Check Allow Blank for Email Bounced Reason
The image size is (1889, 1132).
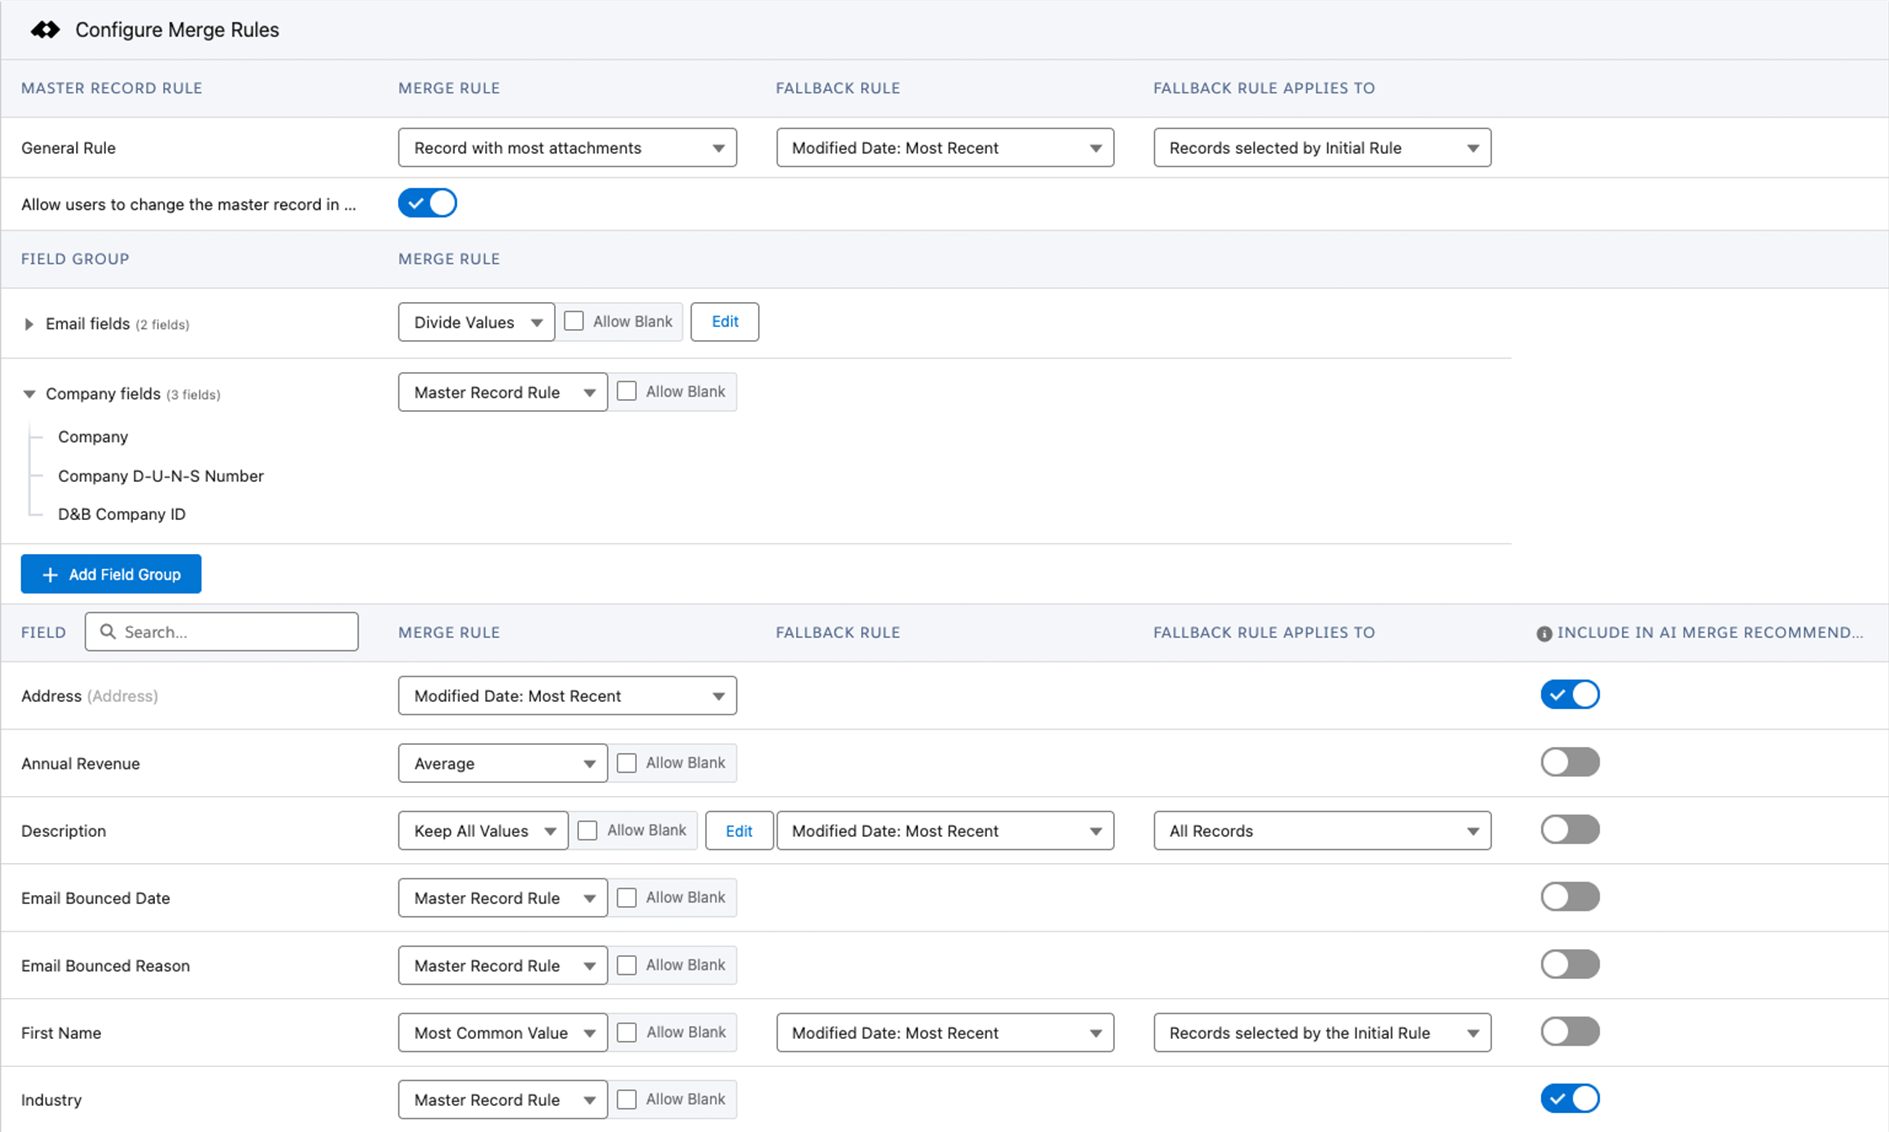[627, 965]
